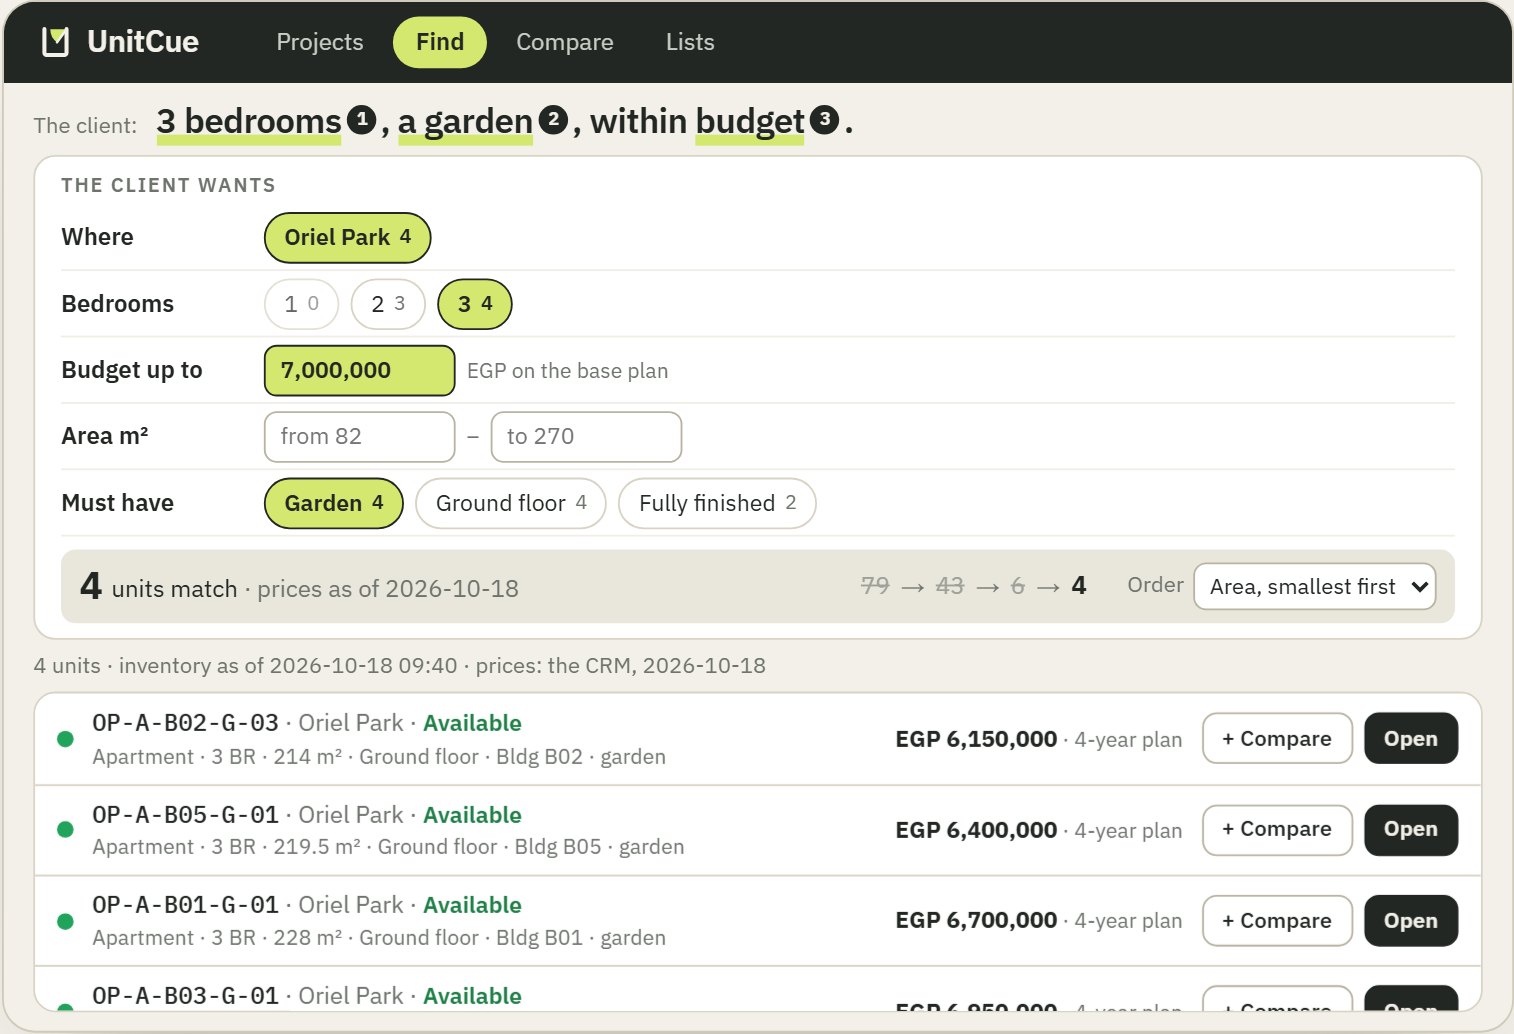Click the unit ID OP-A-B01-G-01

point(185,905)
